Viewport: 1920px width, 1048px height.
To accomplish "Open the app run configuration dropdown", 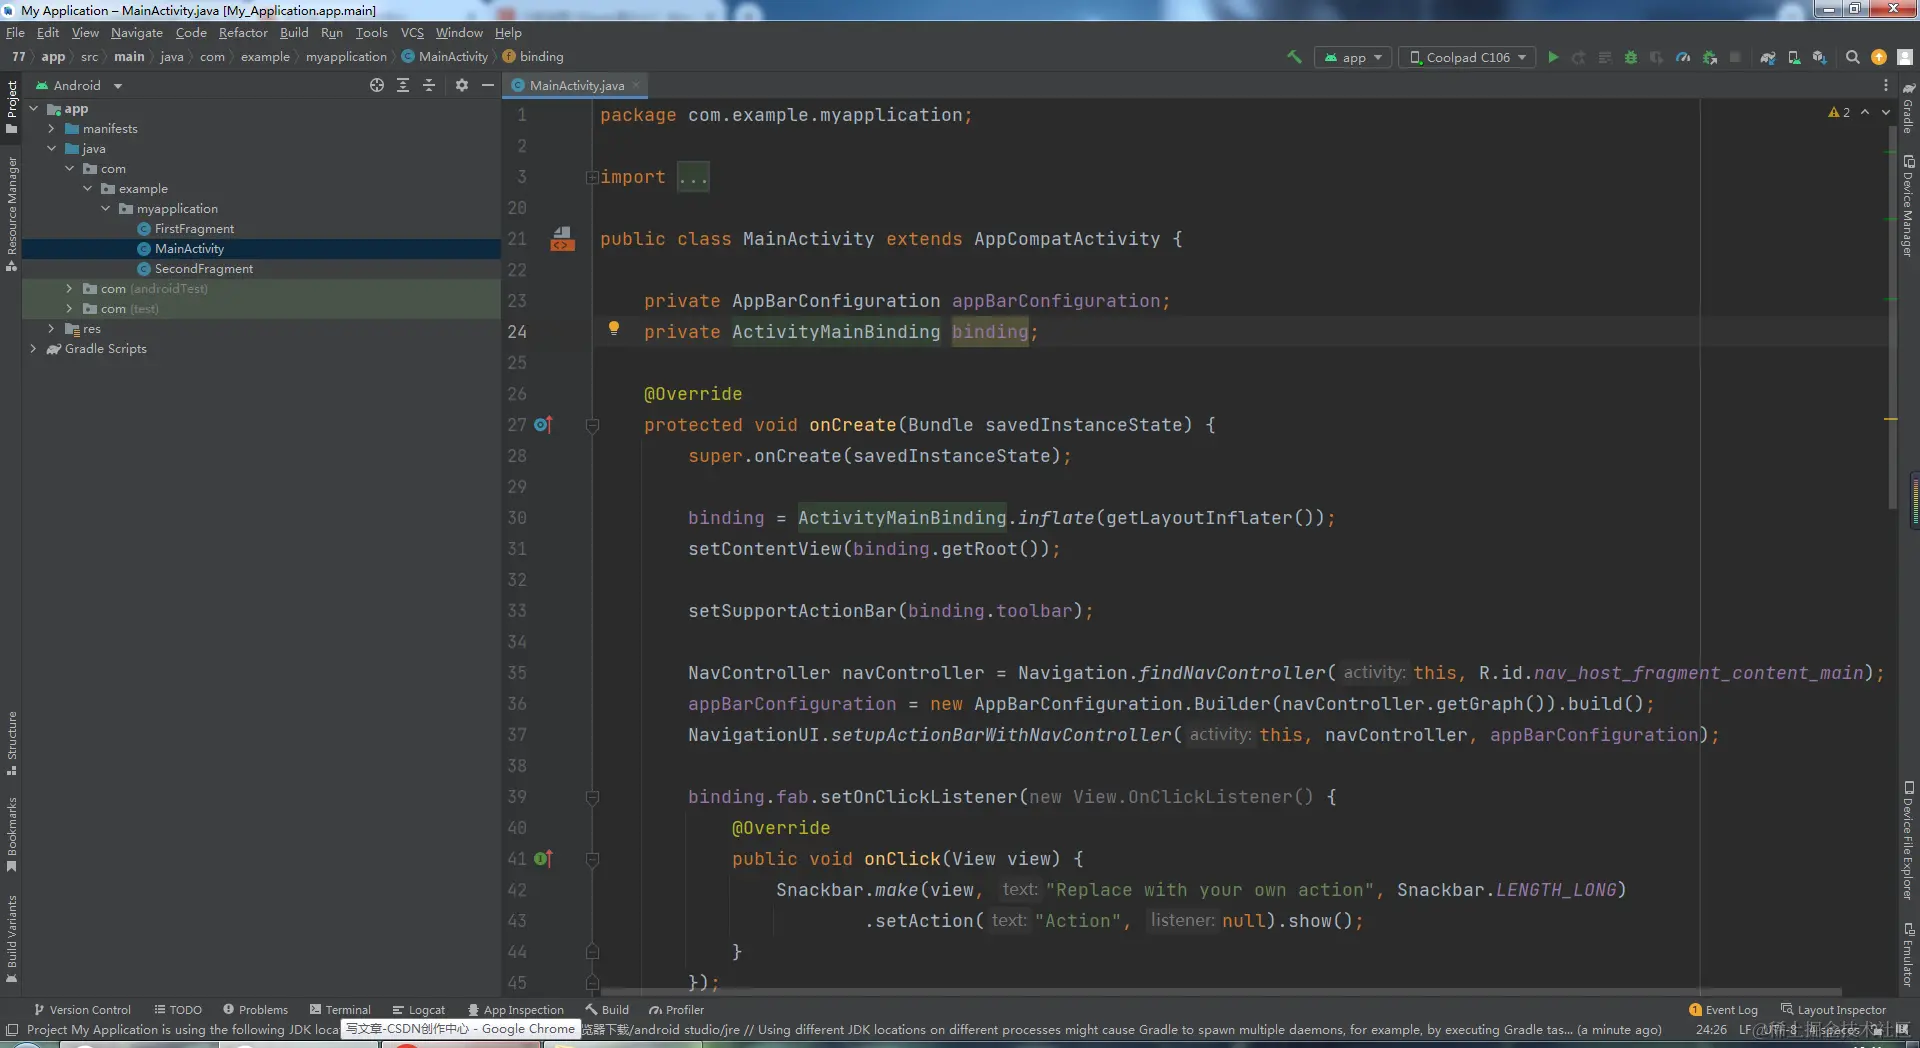I will [x=1353, y=57].
